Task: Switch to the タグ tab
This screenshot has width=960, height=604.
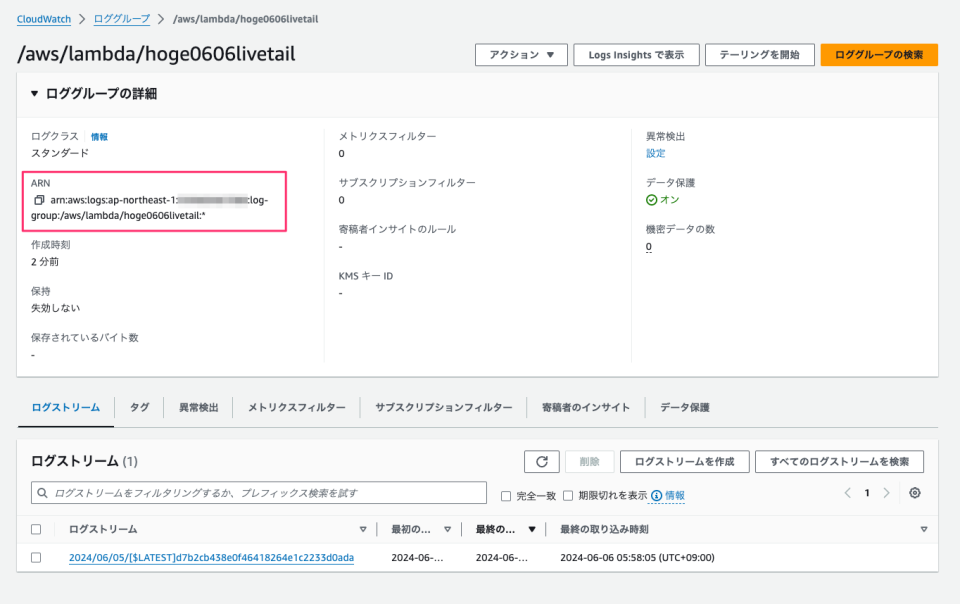Action: [x=138, y=408]
